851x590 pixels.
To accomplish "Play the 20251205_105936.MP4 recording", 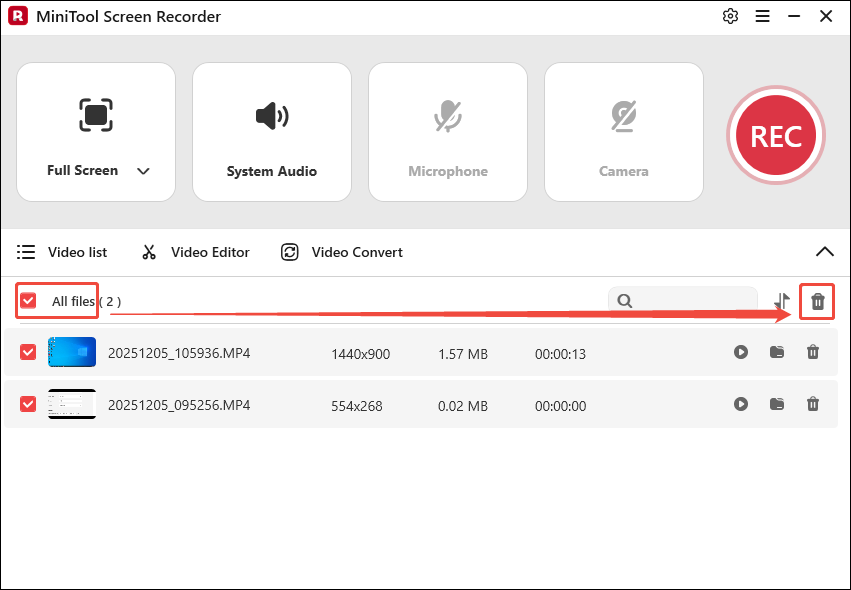I will [x=741, y=353].
